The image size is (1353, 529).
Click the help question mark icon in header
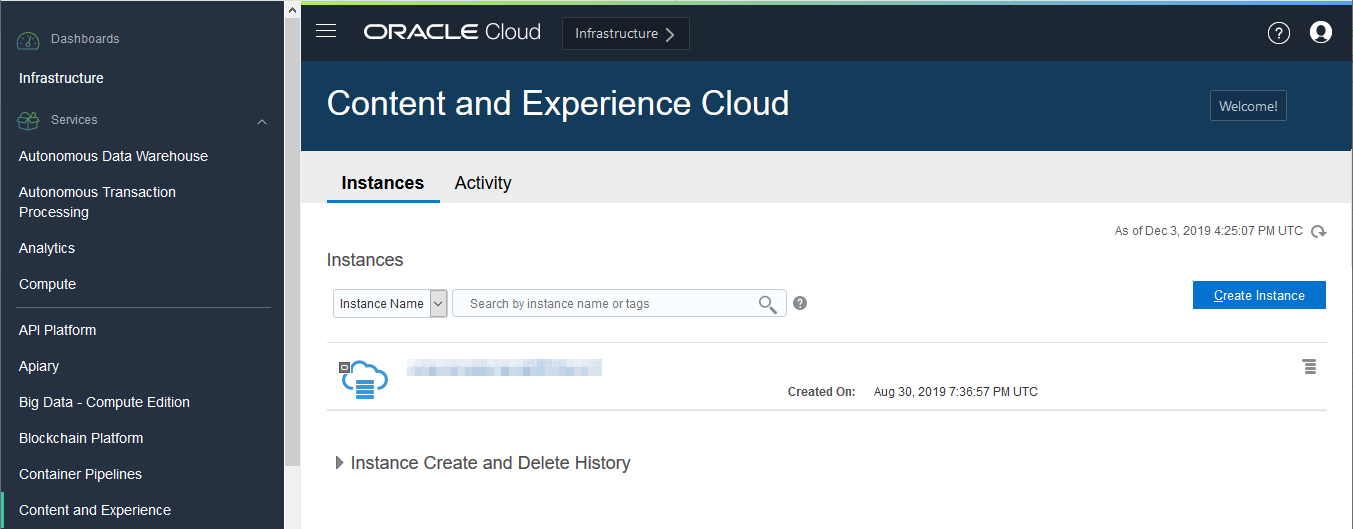pyautogui.click(x=1278, y=33)
